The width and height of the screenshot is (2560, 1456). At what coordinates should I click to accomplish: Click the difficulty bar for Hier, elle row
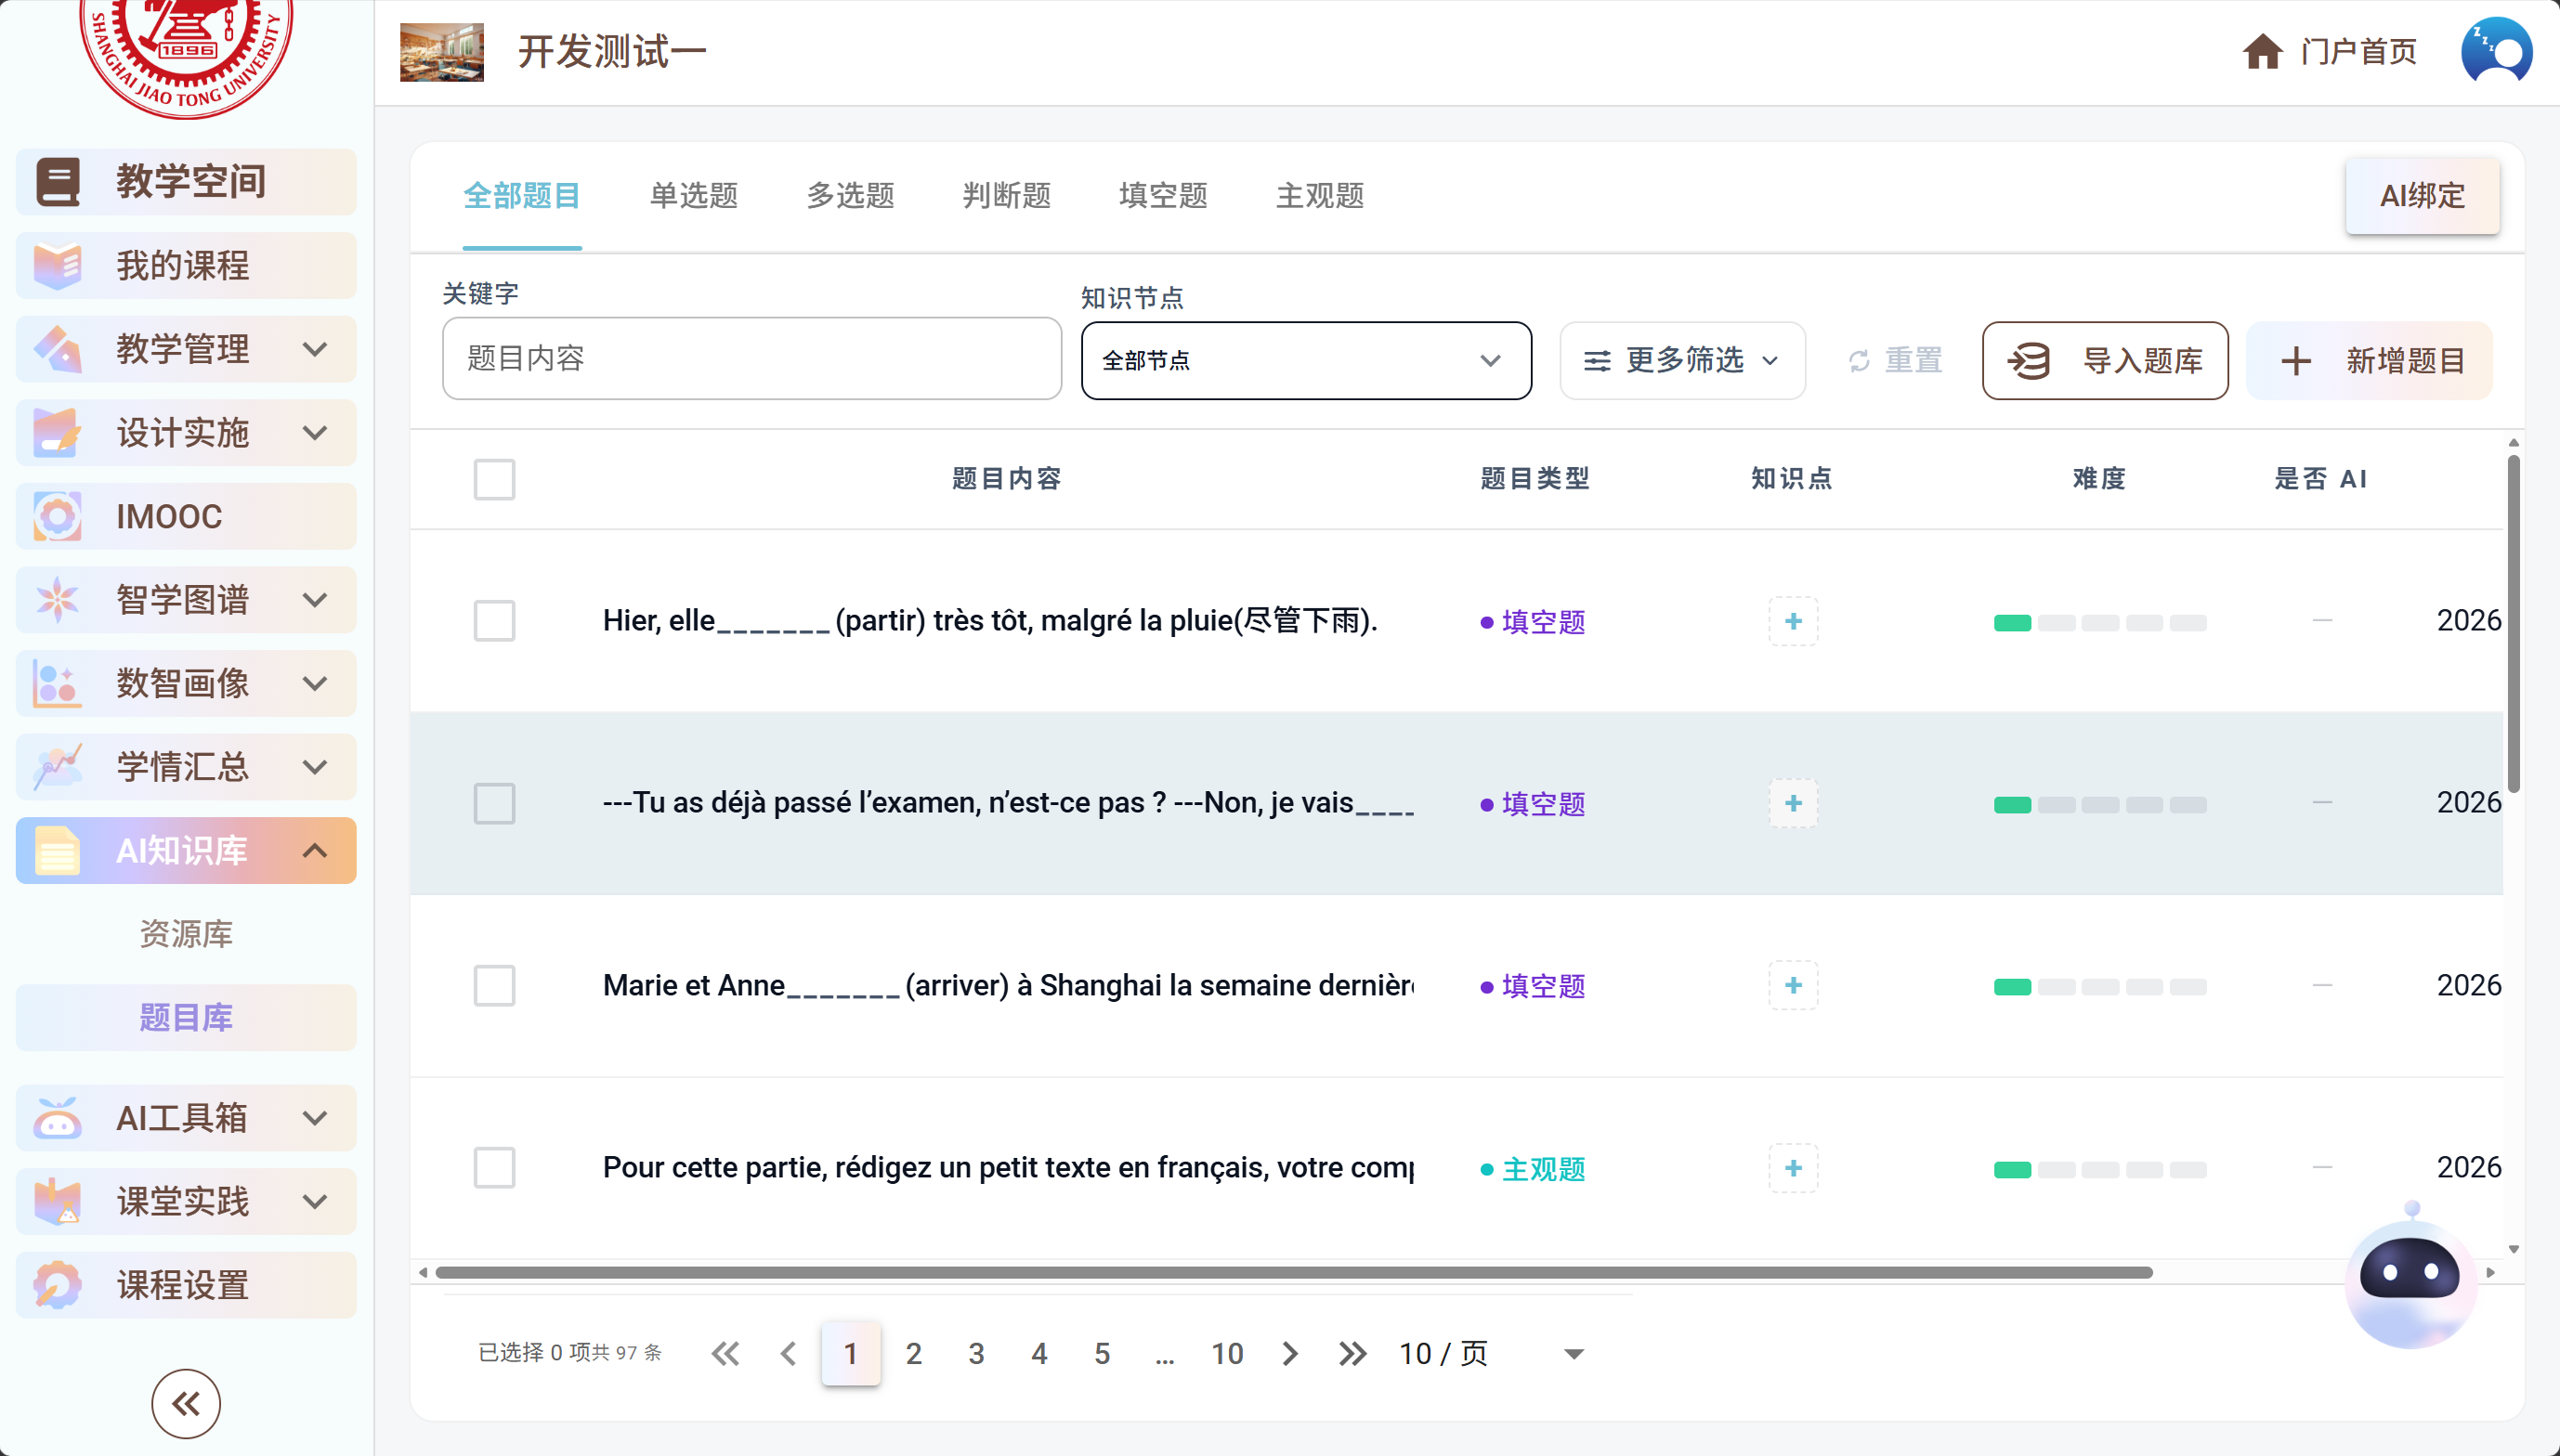2099,622
